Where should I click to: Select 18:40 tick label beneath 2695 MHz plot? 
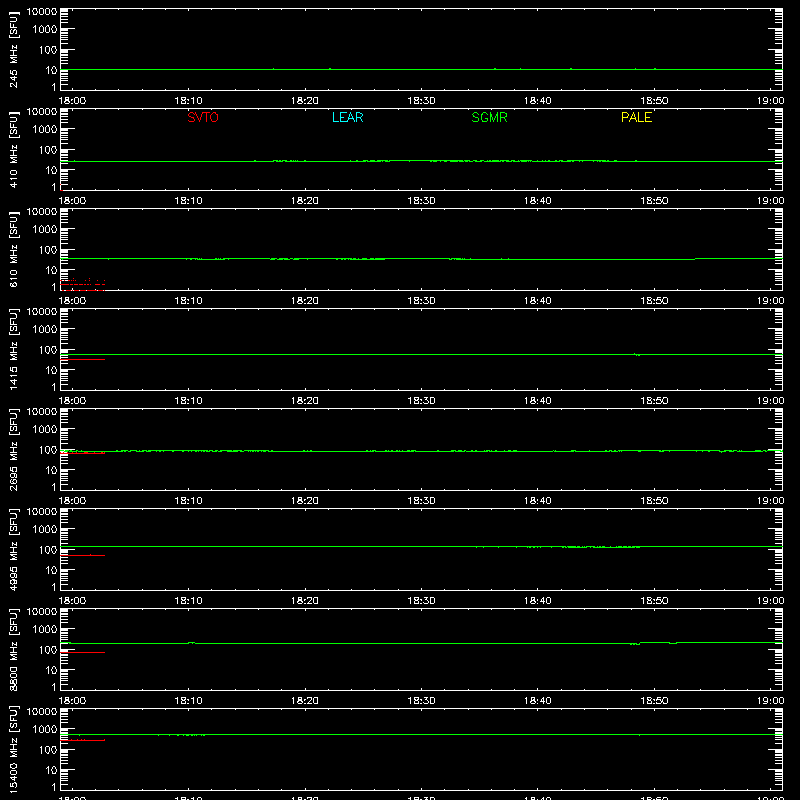(x=538, y=501)
